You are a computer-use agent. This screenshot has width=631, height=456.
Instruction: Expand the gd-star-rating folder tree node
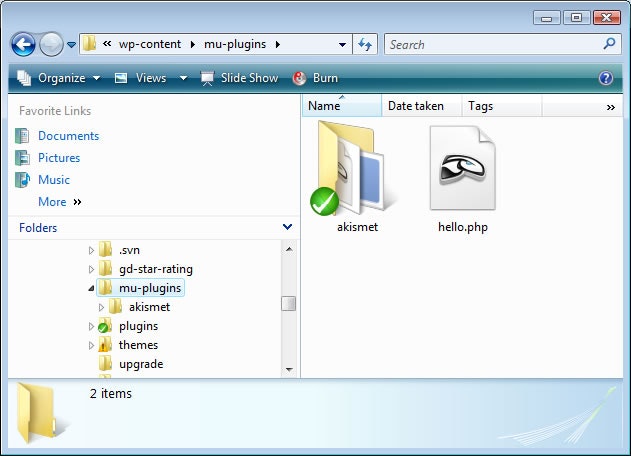[92, 269]
